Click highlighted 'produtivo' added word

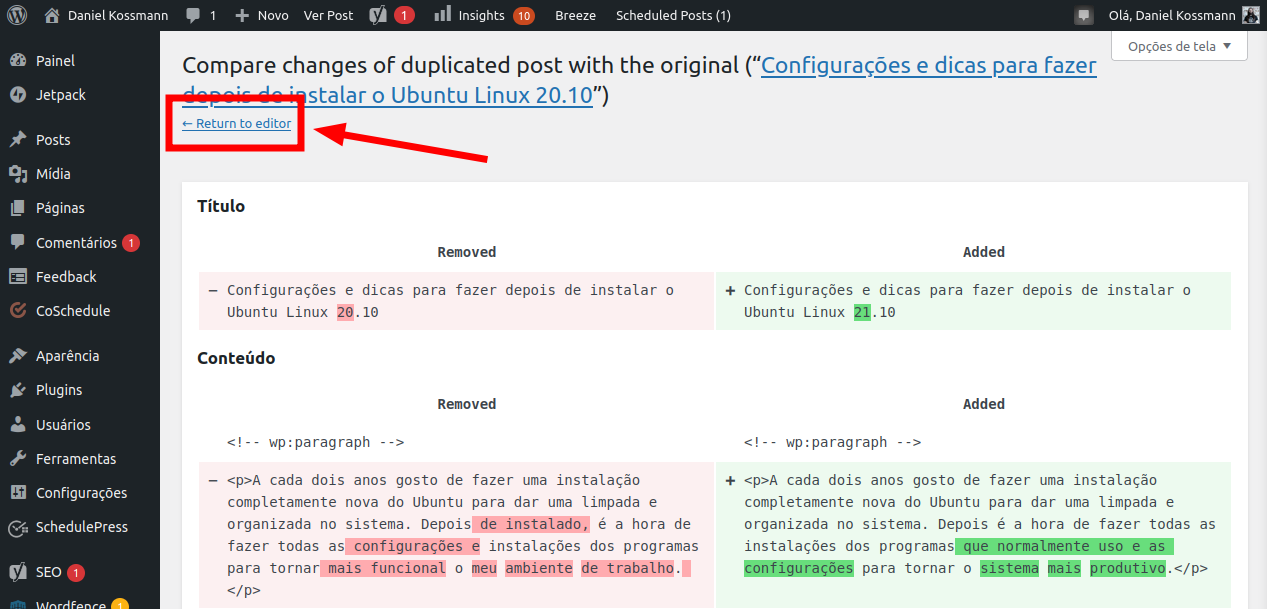(1128, 568)
